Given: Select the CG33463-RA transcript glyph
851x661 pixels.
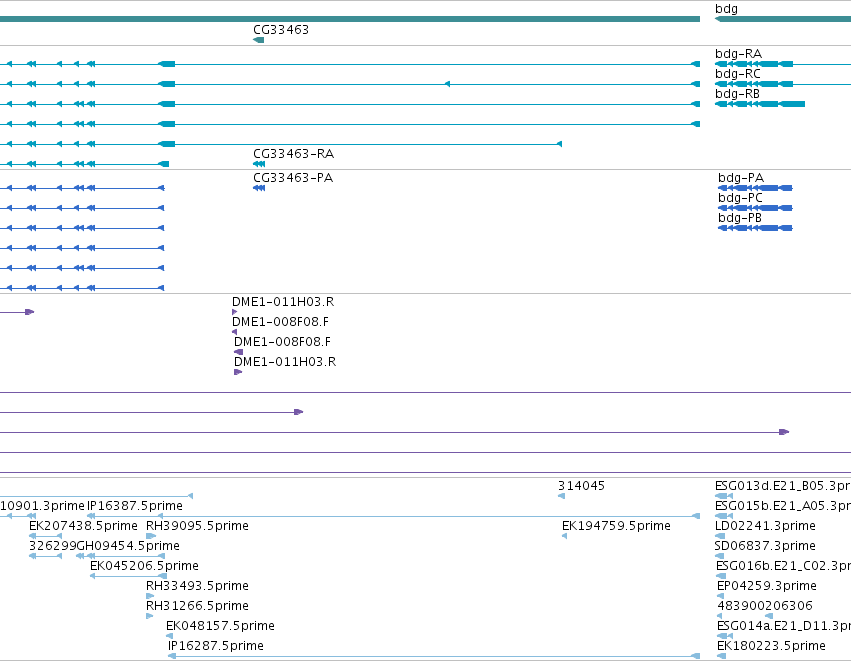Looking at the screenshot, I should [259, 164].
